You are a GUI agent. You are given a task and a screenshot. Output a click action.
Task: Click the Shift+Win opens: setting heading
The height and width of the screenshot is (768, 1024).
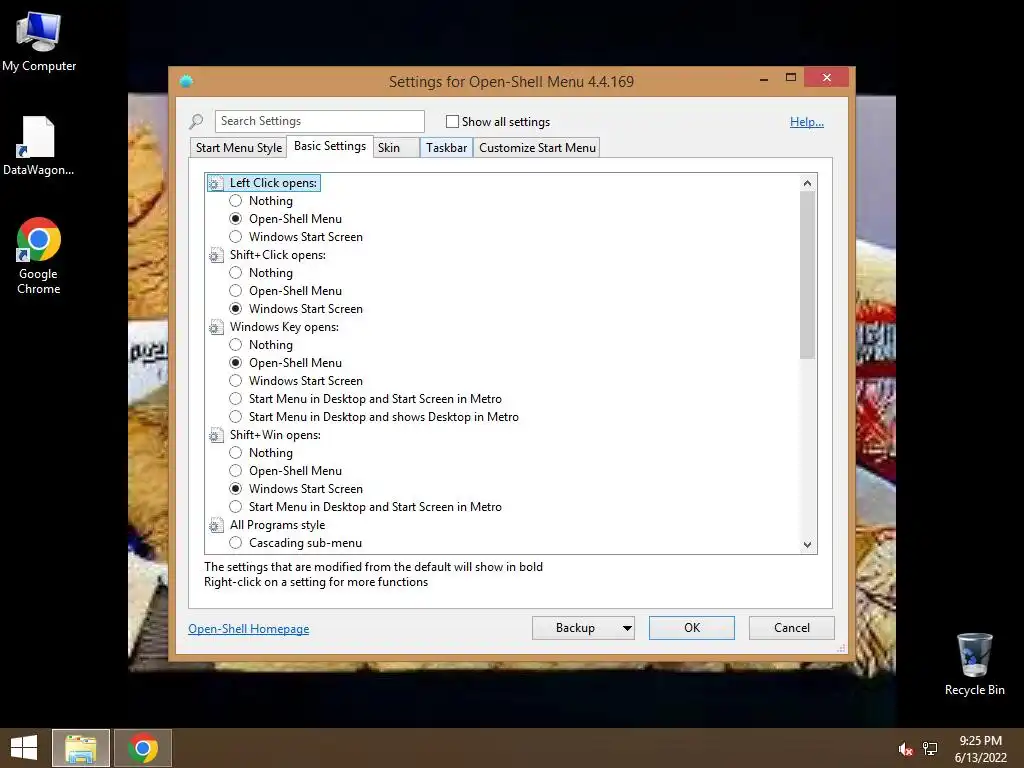[x=275, y=435]
